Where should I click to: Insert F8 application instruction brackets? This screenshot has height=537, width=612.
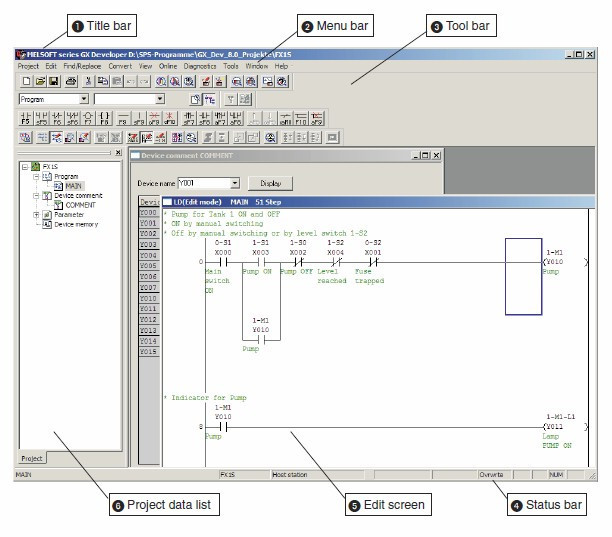tap(104, 118)
